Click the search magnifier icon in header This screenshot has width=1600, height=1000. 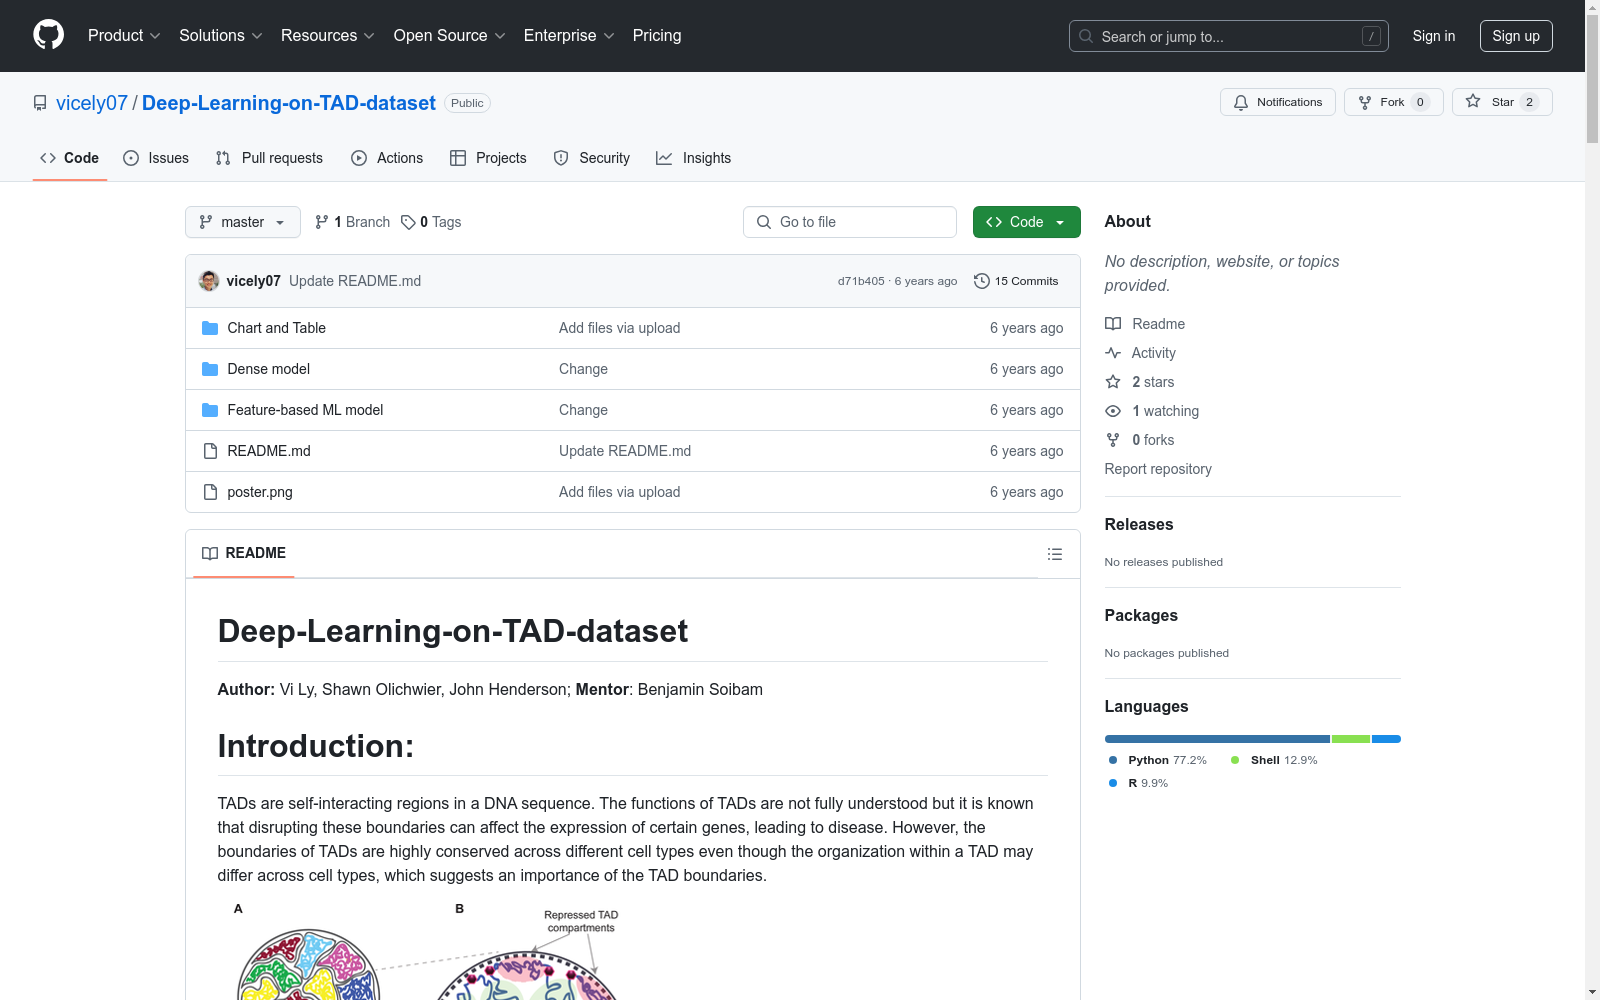click(x=1086, y=36)
